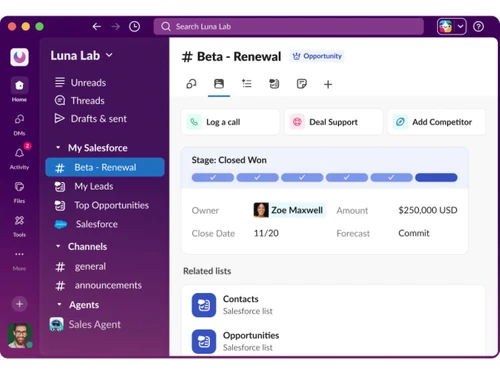Open the Salesforce app entry
This screenshot has width=500, height=375.
pyautogui.click(x=86, y=224)
